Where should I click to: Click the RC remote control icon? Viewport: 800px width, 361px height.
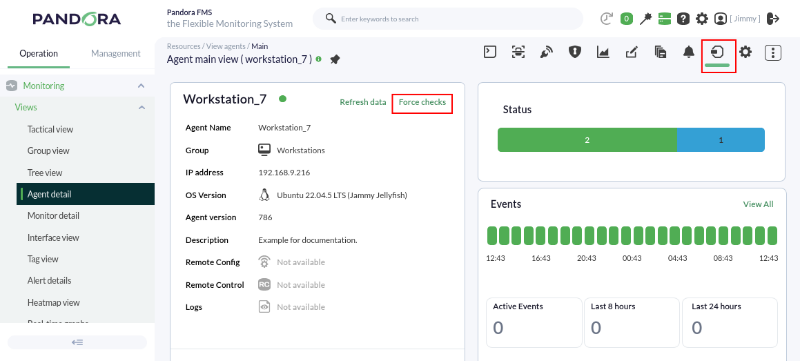[x=264, y=285]
